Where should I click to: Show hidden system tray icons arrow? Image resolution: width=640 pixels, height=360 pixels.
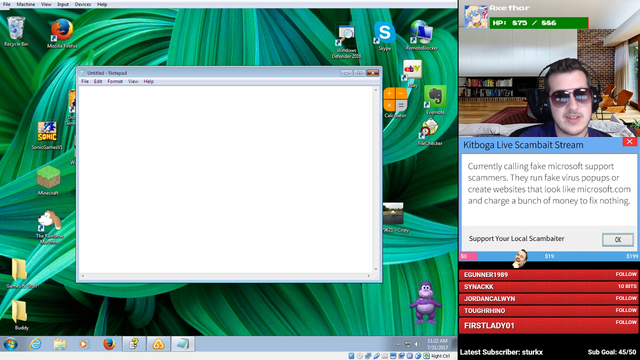[398, 344]
